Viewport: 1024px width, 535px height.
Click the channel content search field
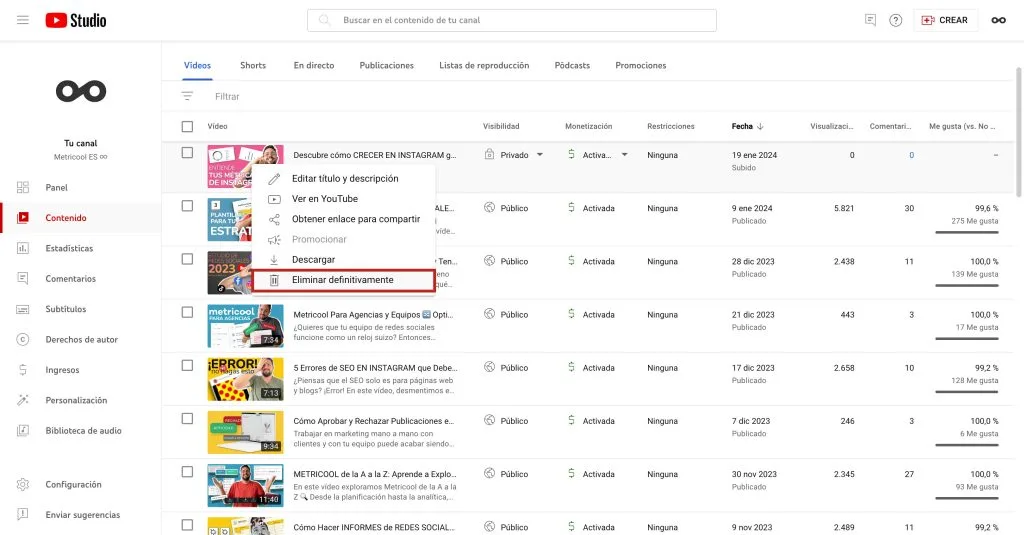512,20
